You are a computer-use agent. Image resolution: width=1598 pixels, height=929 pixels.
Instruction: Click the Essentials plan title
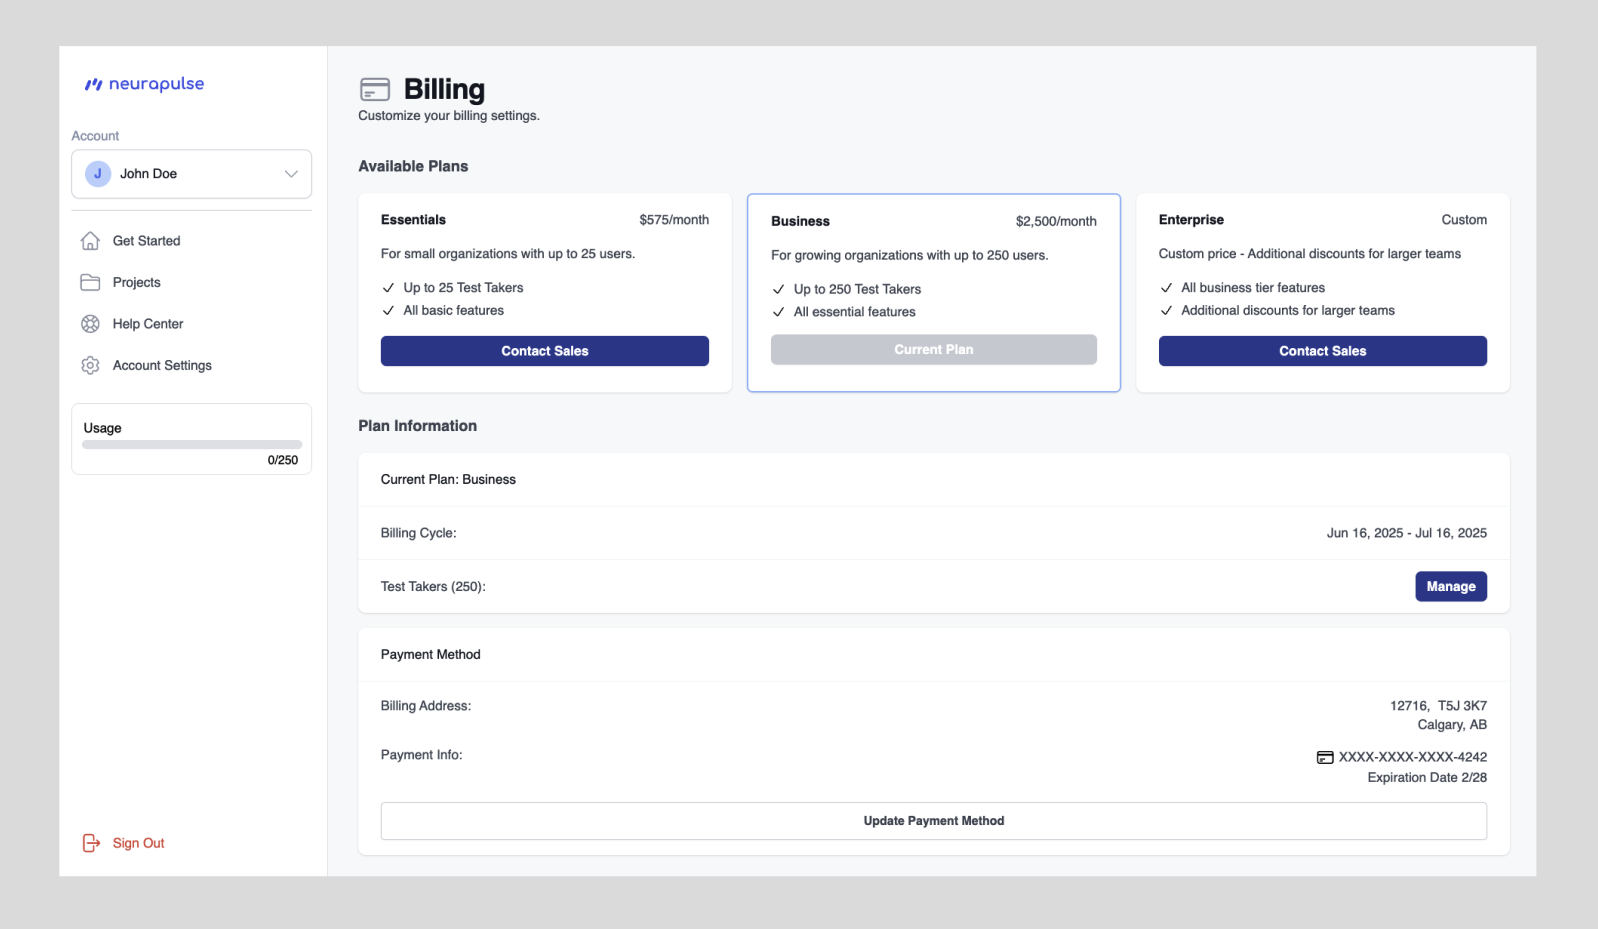tap(413, 220)
